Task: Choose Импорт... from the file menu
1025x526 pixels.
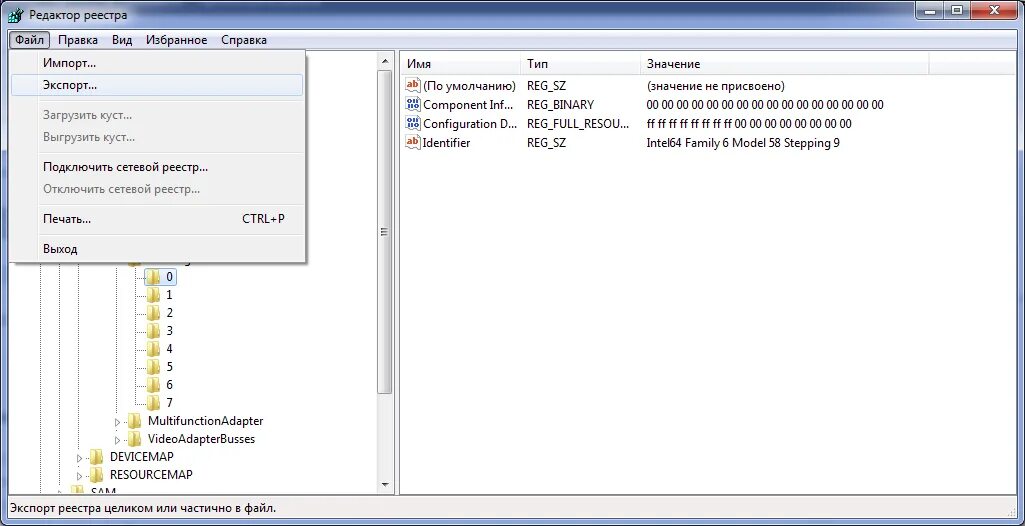Action: (x=157, y=63)
